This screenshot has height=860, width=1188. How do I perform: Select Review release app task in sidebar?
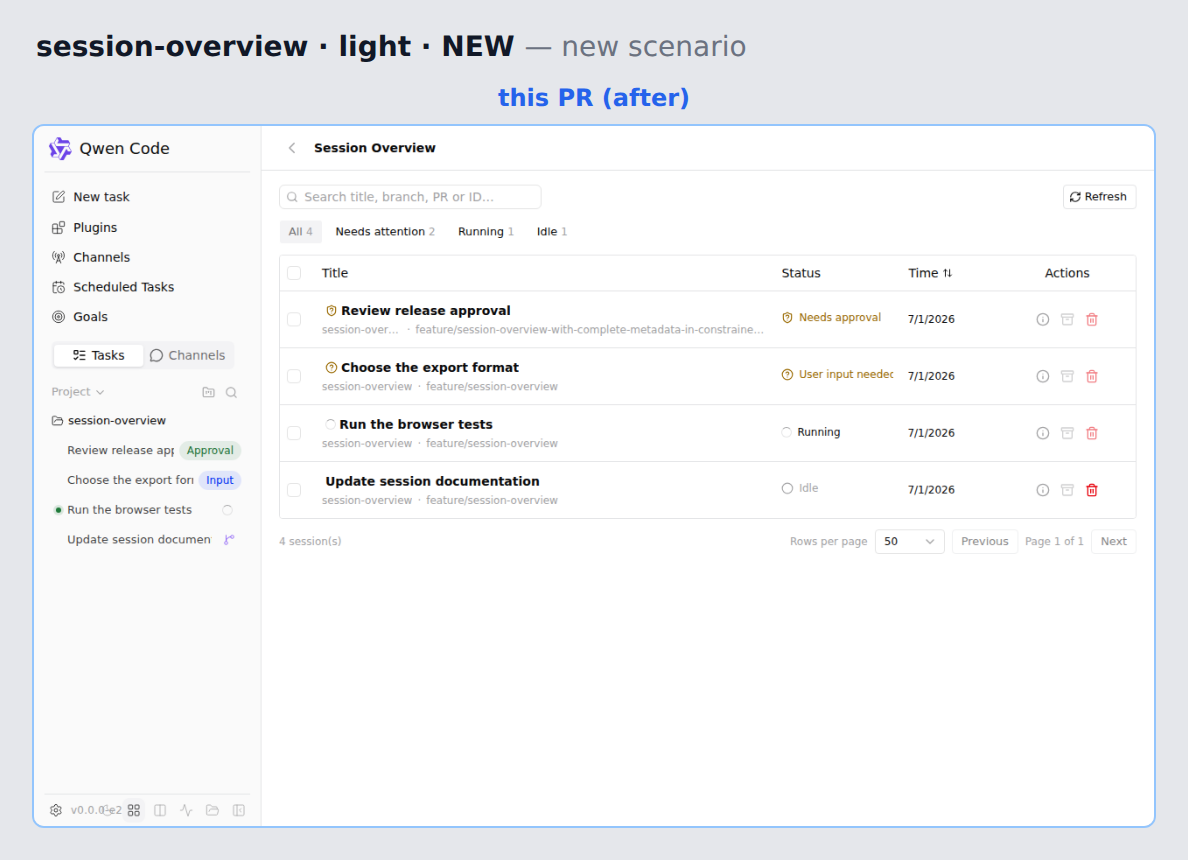(x=120, y=450)
